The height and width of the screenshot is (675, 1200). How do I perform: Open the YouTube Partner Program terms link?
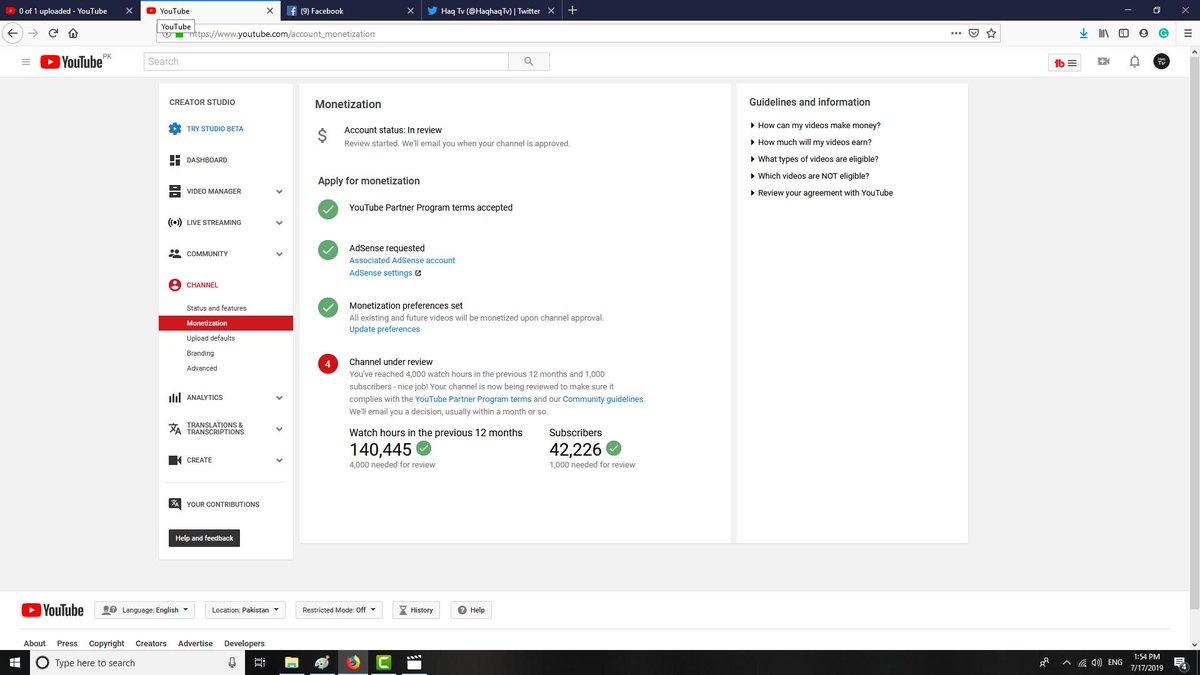pyautogui.click(x=473, y=399)
